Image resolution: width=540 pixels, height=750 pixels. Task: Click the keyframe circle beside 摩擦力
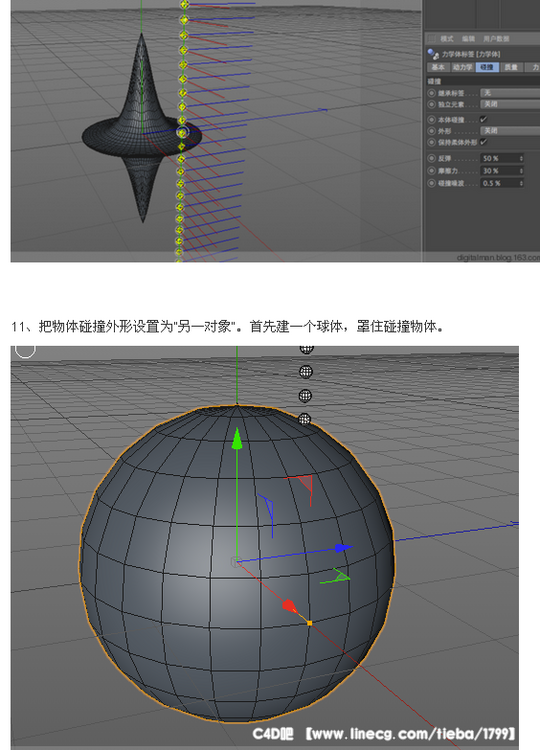(432, 171)
